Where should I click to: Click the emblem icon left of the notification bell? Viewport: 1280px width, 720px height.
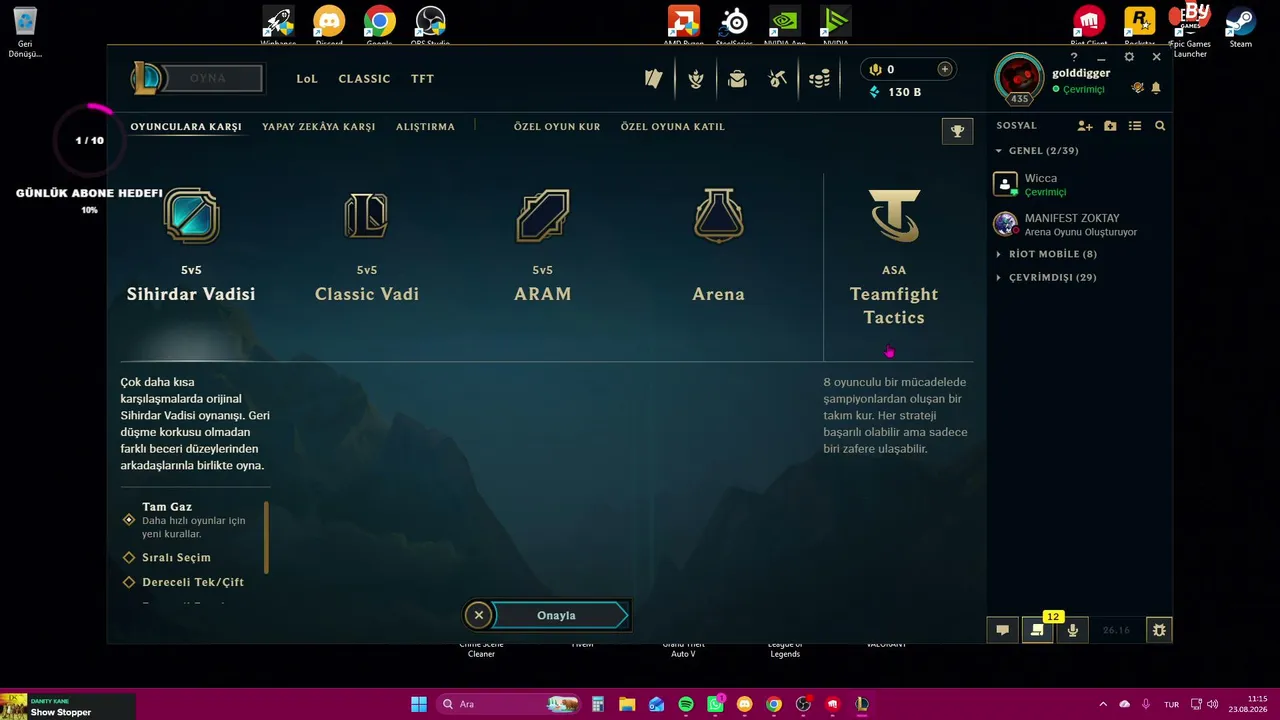[x=1138, y=88]
